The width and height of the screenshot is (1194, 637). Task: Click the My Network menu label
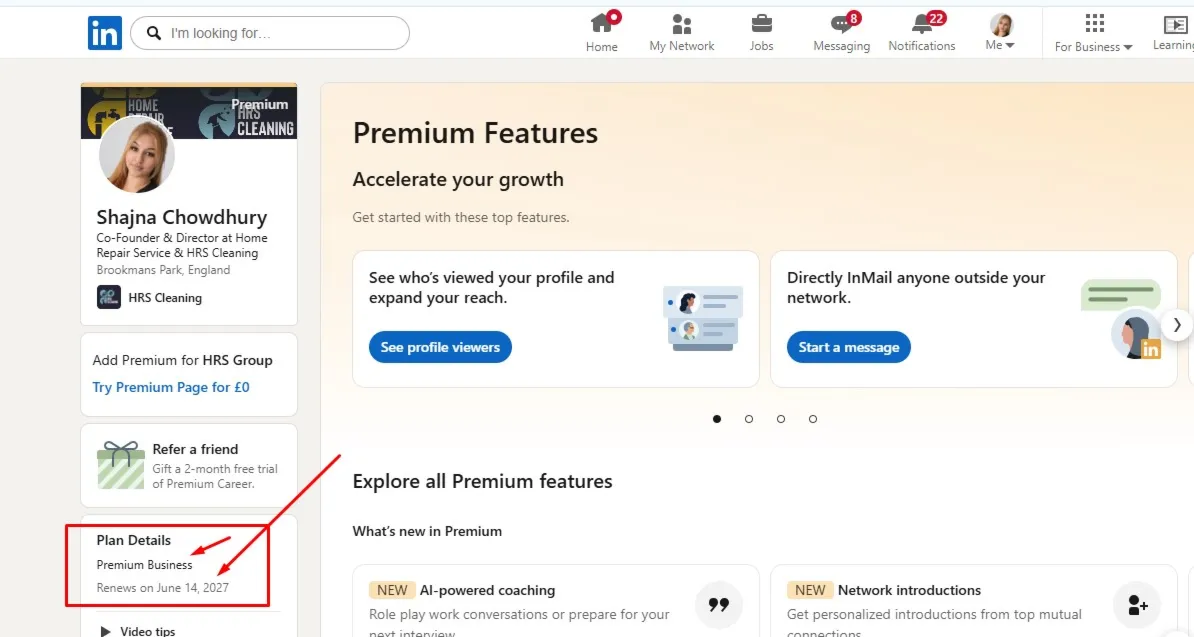682,46
